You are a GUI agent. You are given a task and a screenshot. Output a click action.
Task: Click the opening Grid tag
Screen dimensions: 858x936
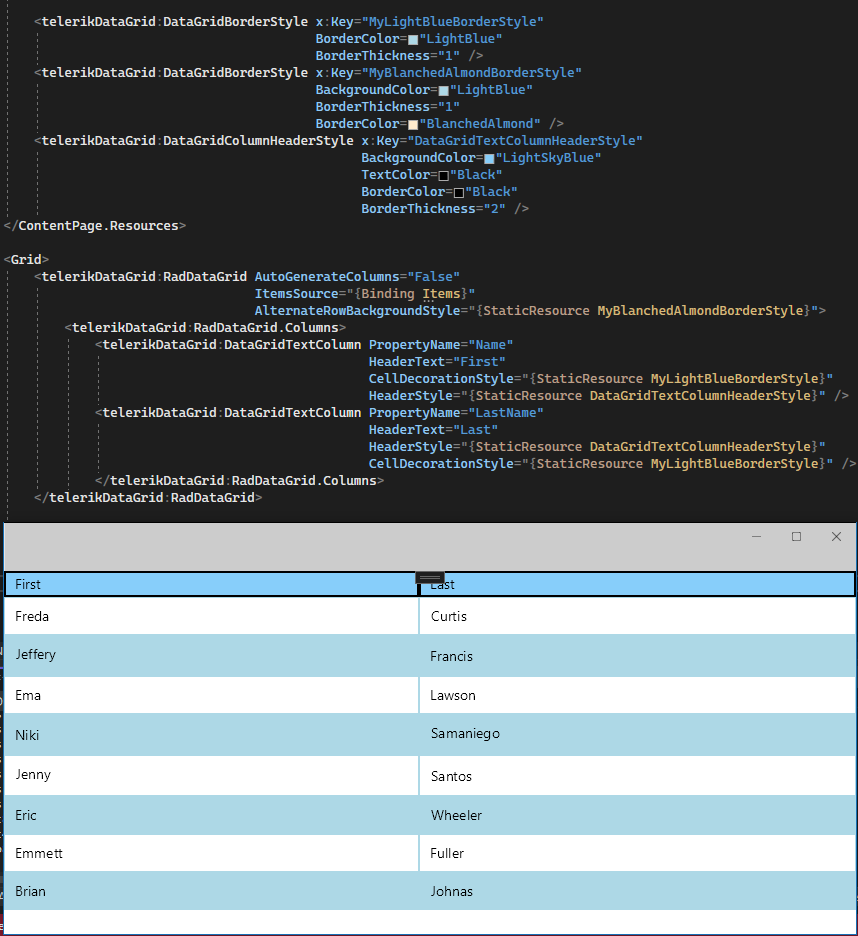[x=26, y=260]
